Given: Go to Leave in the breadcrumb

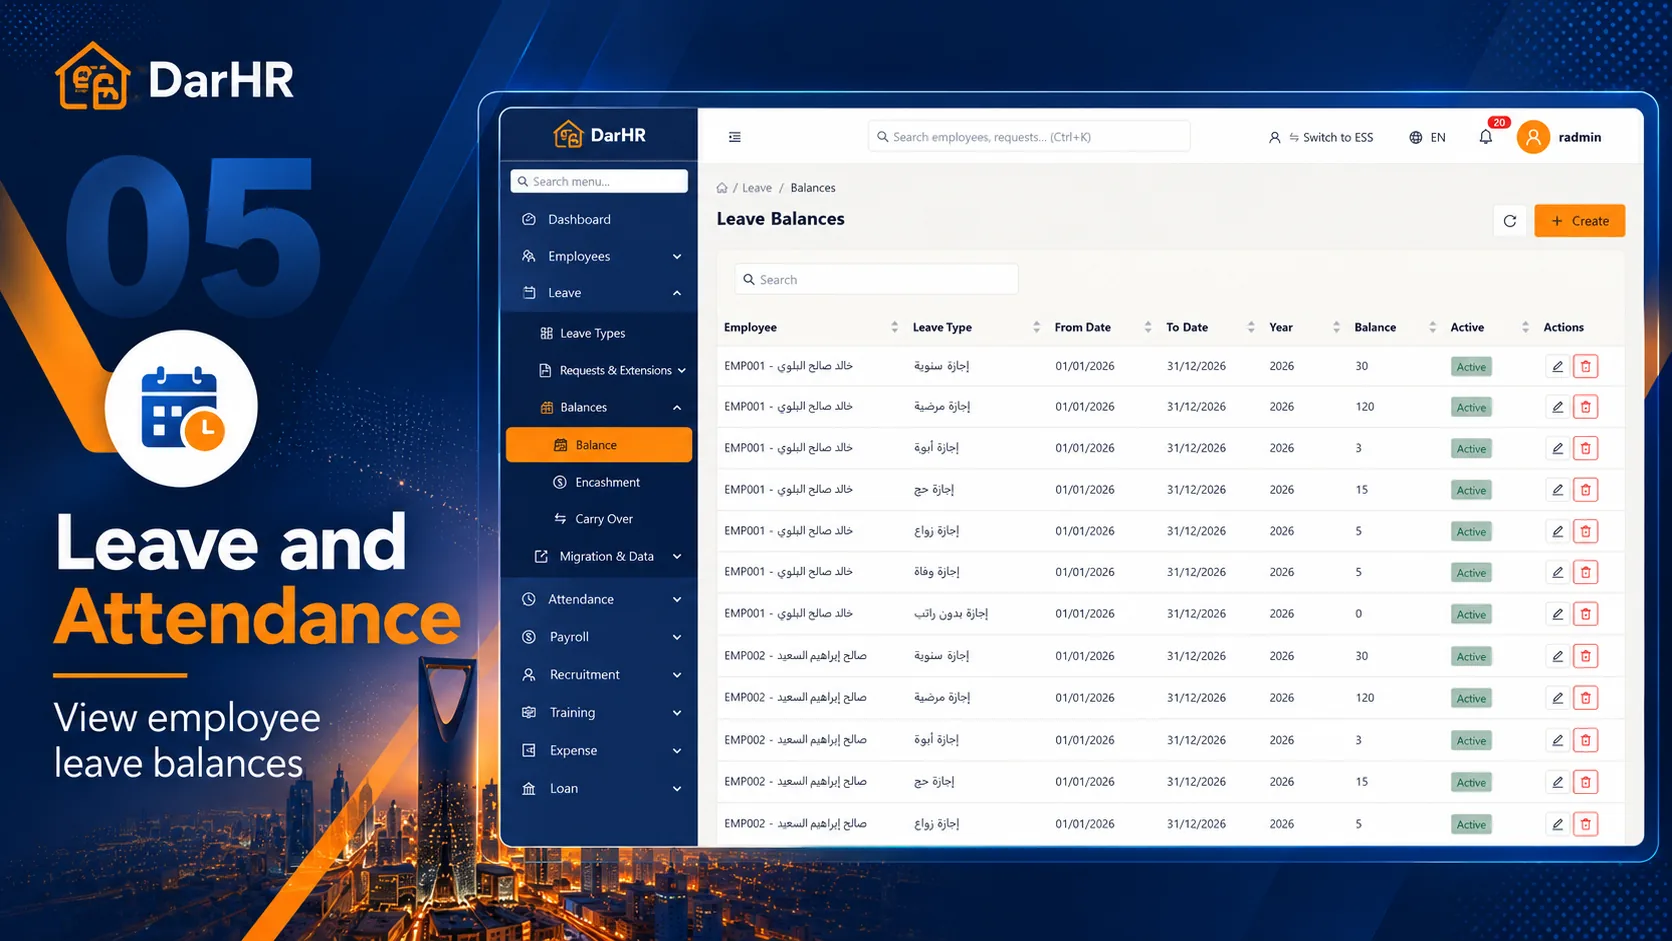Looking at the screenshot, I should [x=757, y=188].
